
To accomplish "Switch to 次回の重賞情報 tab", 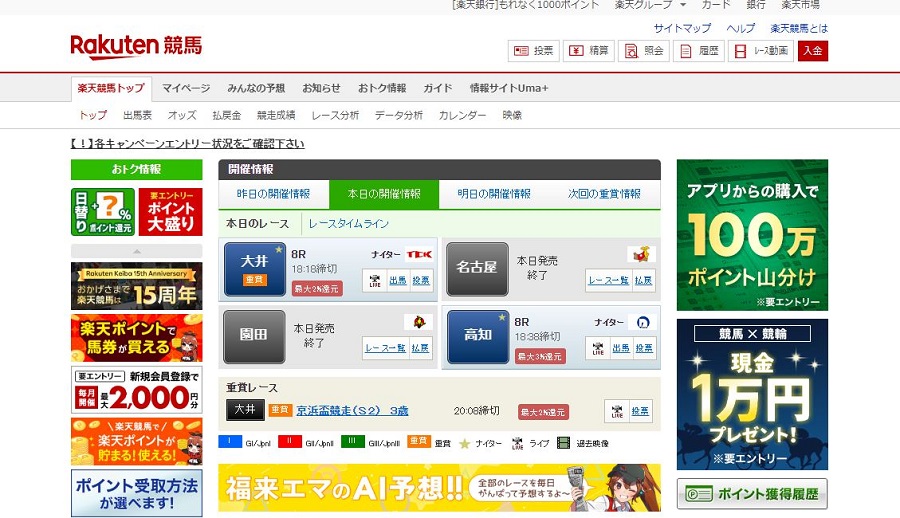I will (x=604, y=194).
